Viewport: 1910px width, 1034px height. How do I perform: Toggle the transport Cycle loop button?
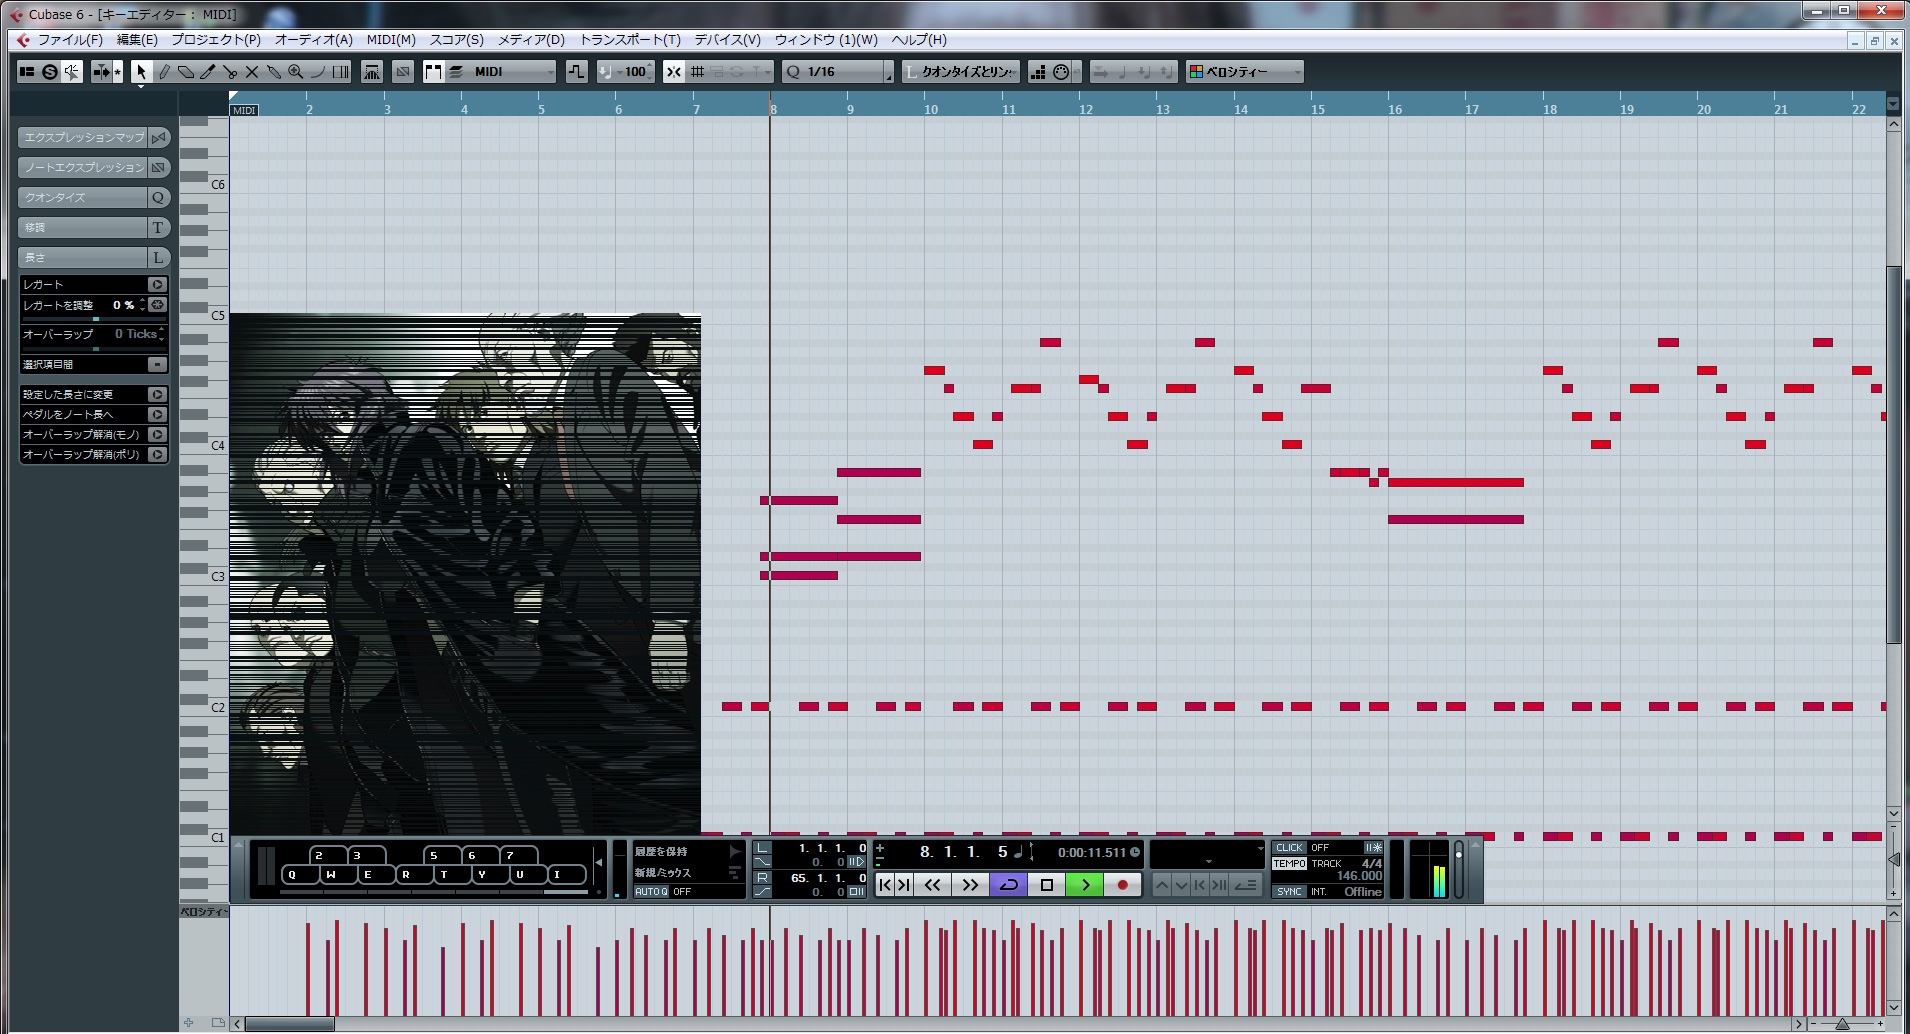pos(1009,885)
